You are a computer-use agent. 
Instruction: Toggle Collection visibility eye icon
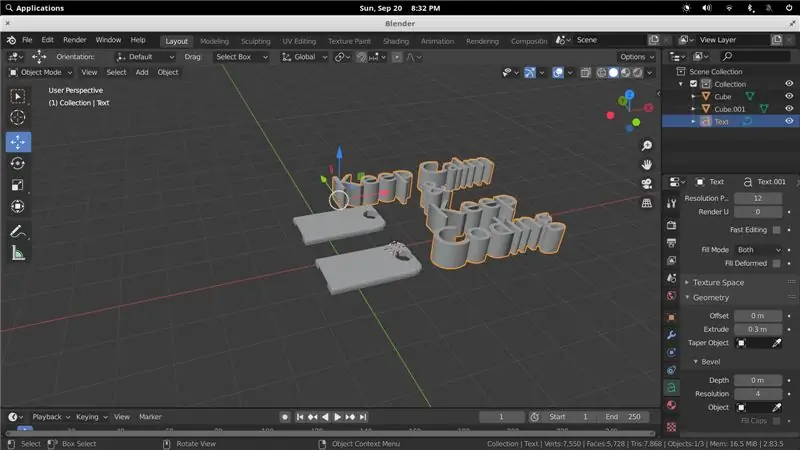coord(789,83)
